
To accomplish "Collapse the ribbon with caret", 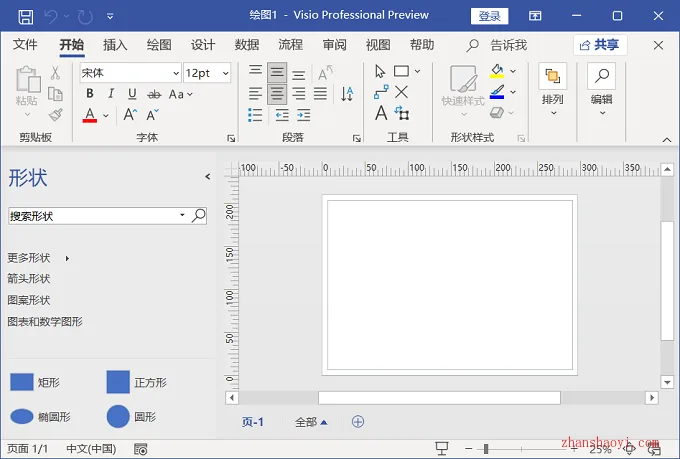I will 667,140.
